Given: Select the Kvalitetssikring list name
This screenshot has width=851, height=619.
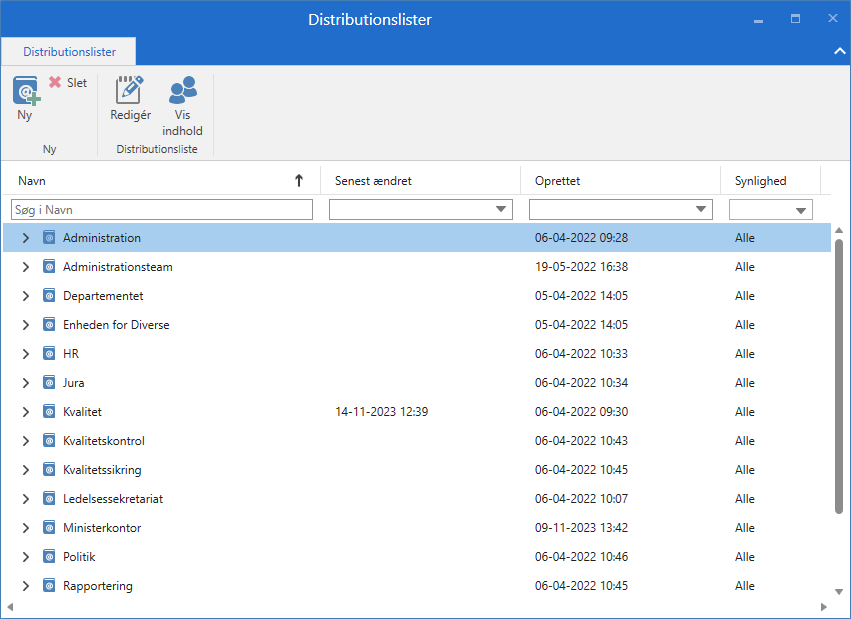Looking at the screenshot, I should pyautogui.click(x=102, y=470).
